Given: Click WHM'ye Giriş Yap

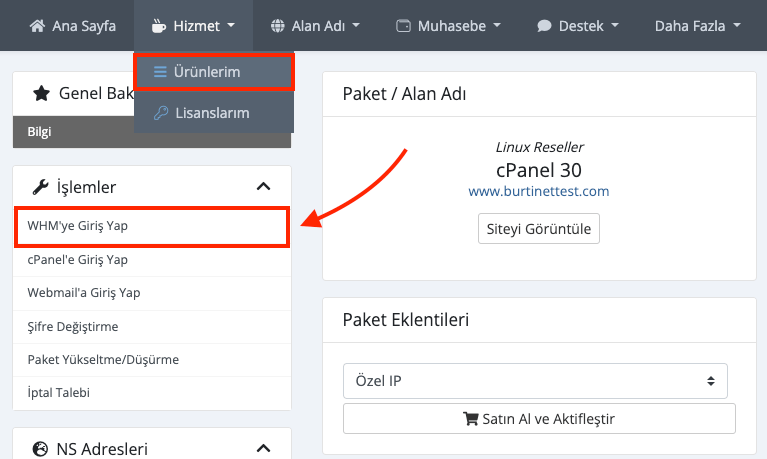Looking at the screenshot, I should click(x=78, y=226).
